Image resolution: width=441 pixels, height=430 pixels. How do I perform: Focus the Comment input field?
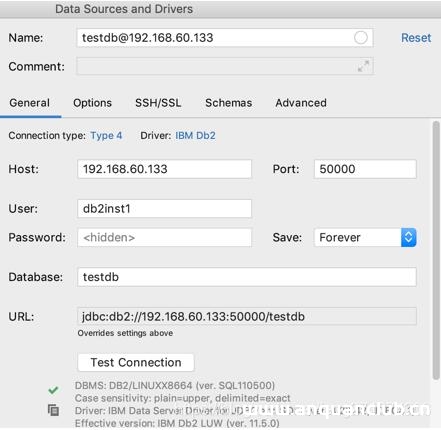click(224, 66)
